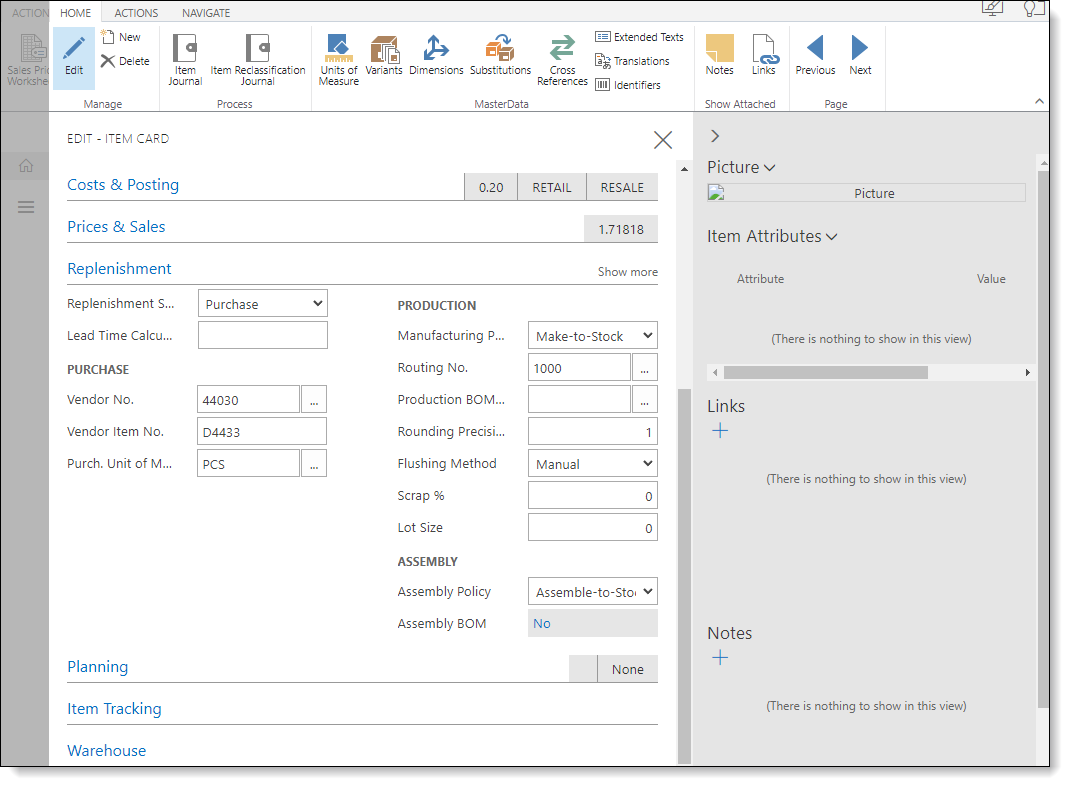Expand the Planning FastTab
This screenshot has width=1070, height=787.
[98, 667]
